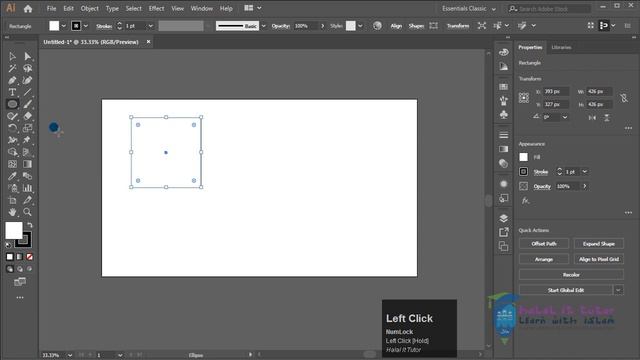This screenshot has width=640, height=360.
Task: Open the Asset Export panel icon
Action: click(504, 232)
